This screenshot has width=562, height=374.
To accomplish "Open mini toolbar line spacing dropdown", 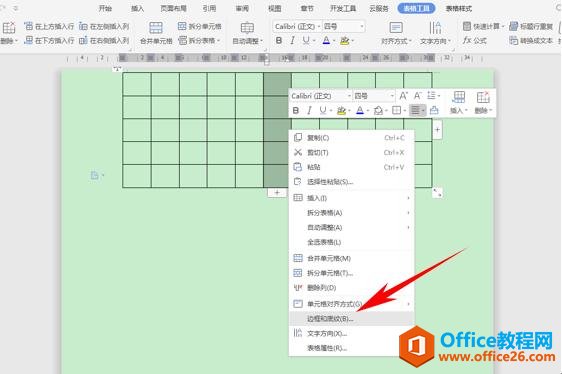I will click(x=433, y=96).
